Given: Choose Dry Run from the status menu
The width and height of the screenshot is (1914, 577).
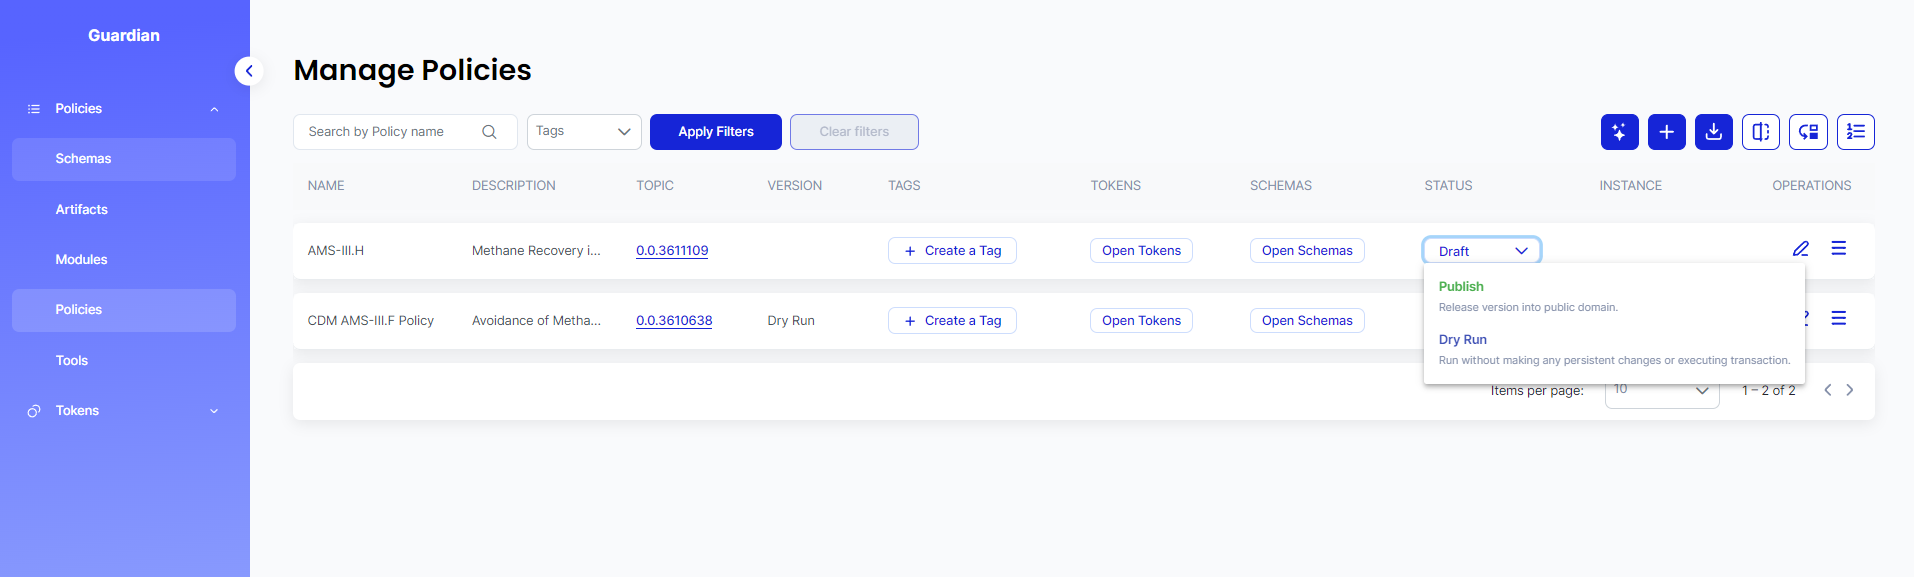Looking at the screenshot, I should [1462, 340].
